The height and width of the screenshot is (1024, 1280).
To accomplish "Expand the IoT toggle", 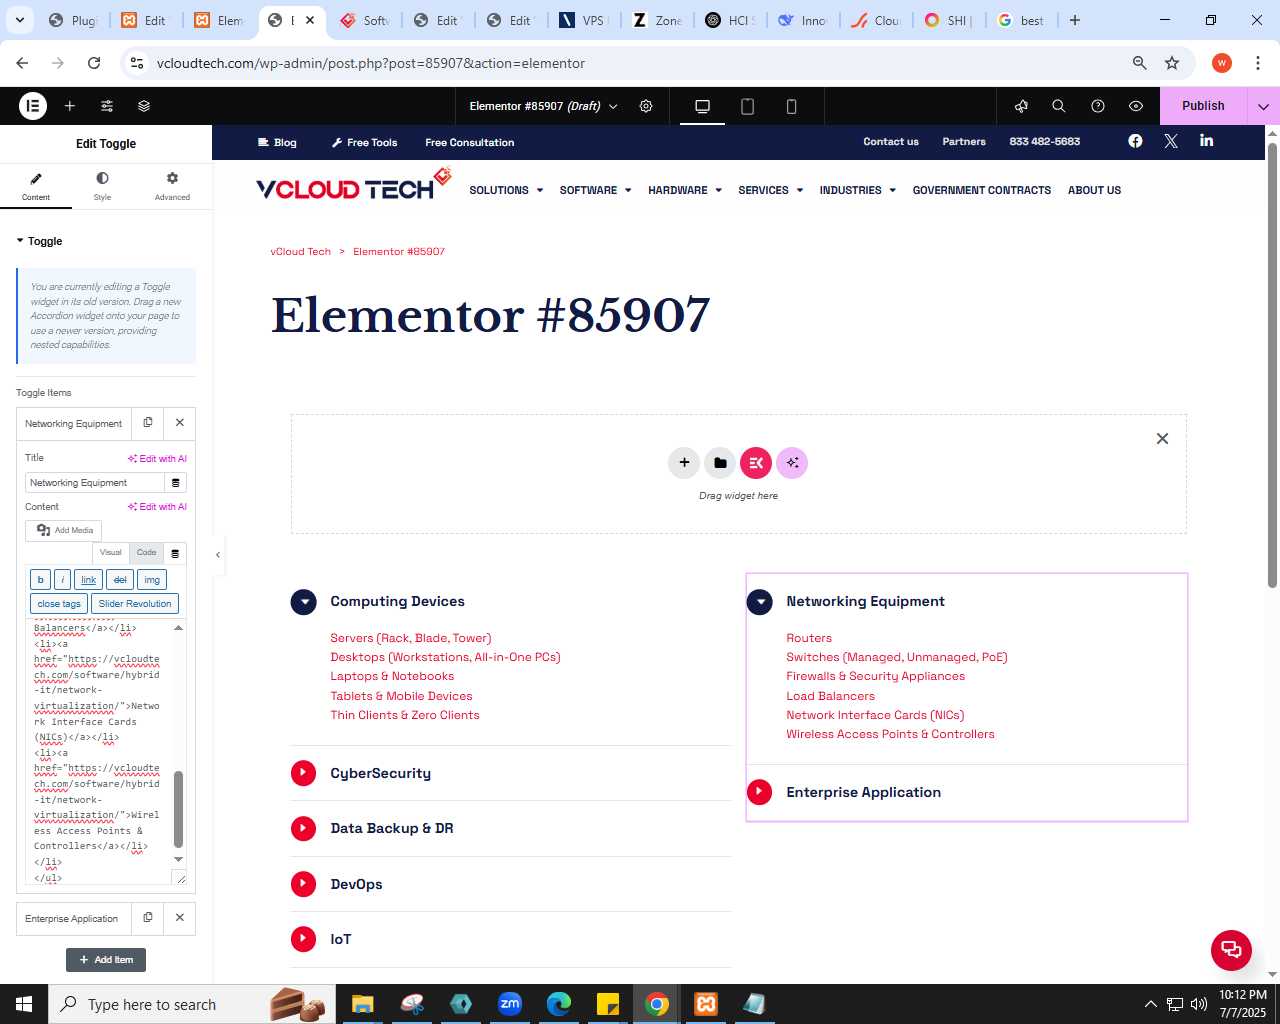I will (x=303, y=939).
